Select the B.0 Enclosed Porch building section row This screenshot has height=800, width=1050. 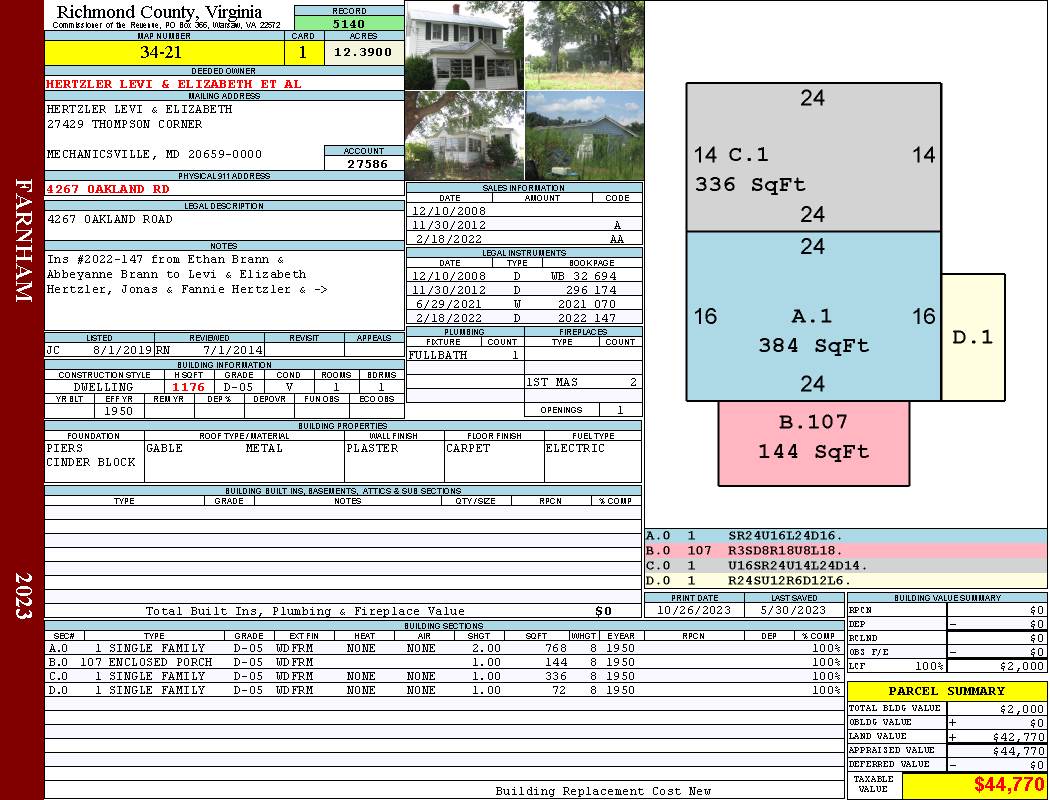pyautogui.click(x=444, y=662)
